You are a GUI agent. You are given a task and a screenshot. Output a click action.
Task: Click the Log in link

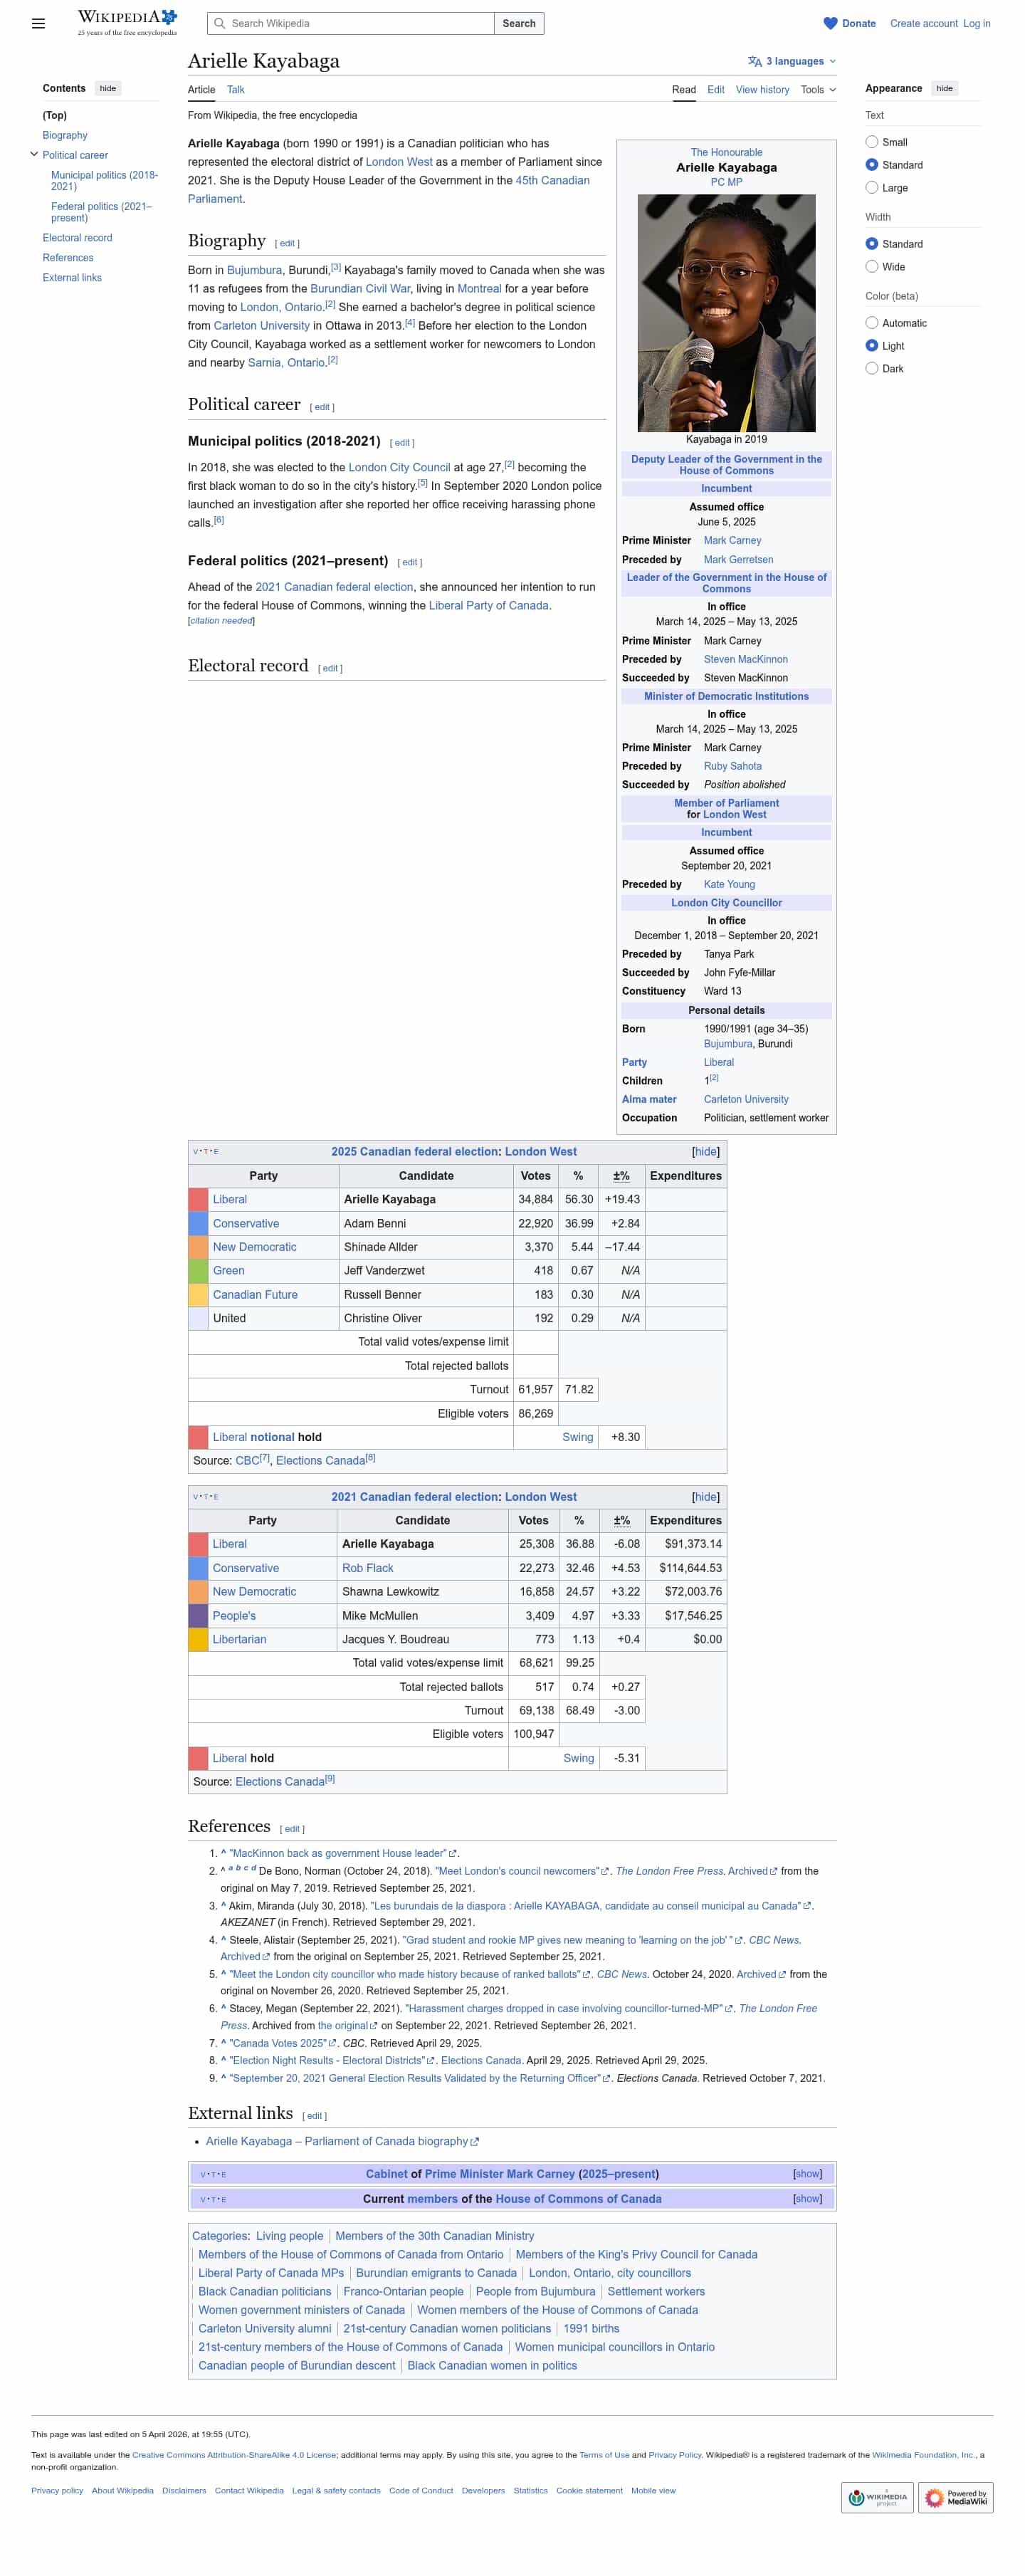pyautogui.click(x=977, y=23)
